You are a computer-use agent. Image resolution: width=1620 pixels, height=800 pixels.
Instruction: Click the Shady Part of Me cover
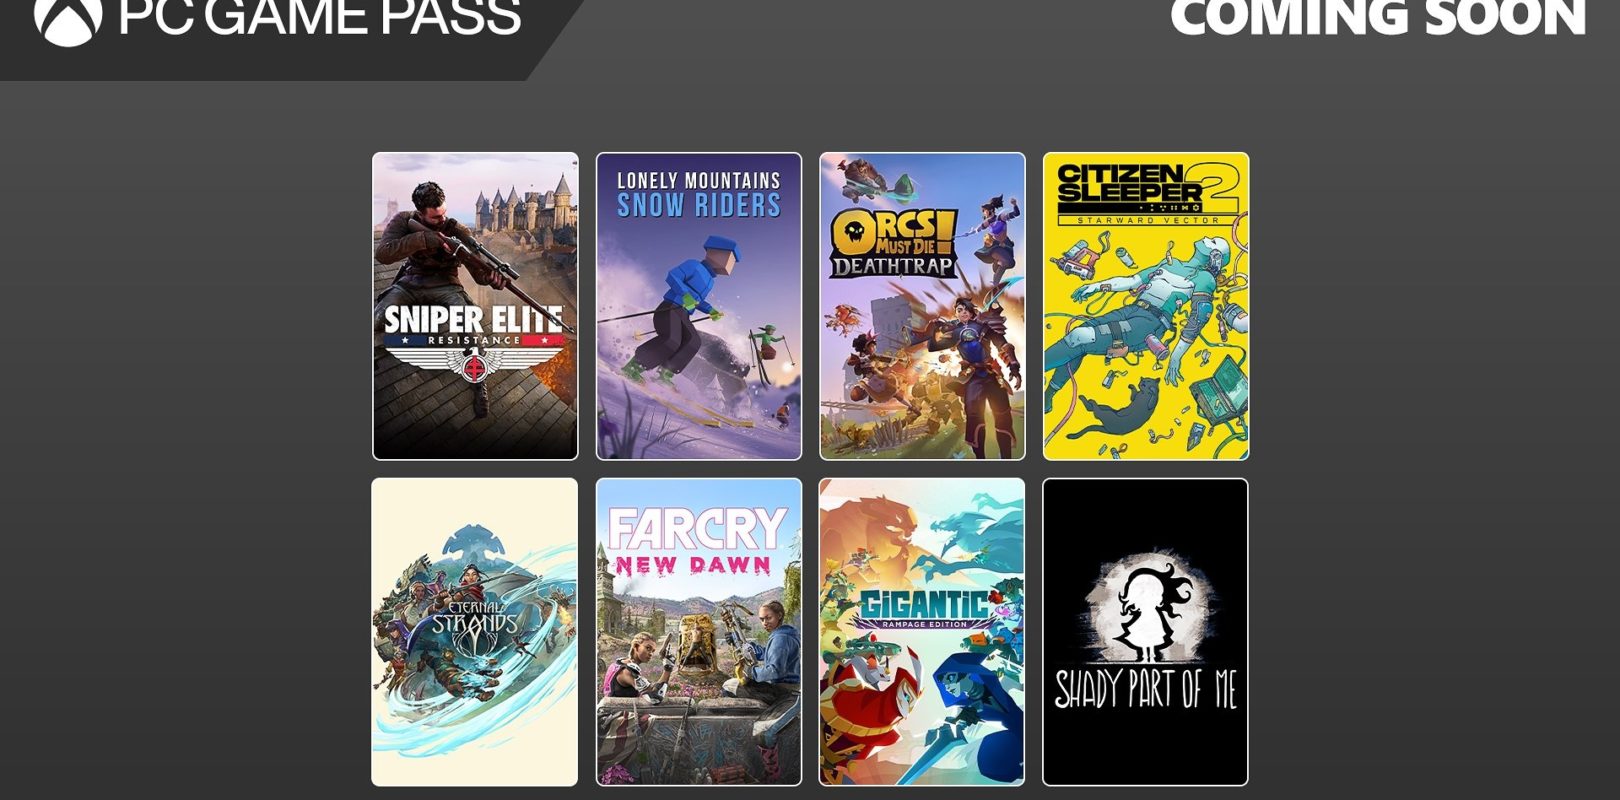pos(1146,632)
